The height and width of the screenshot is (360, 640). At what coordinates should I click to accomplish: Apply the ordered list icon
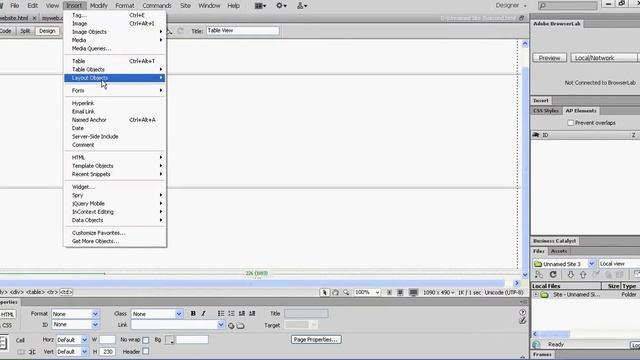coord(231,313)
